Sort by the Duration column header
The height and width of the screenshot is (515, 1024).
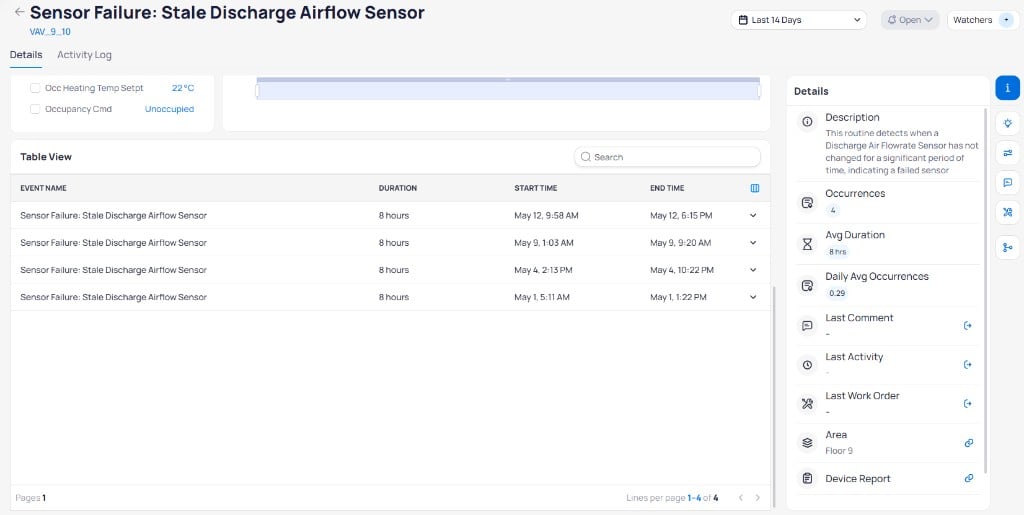tap(398, 188)
